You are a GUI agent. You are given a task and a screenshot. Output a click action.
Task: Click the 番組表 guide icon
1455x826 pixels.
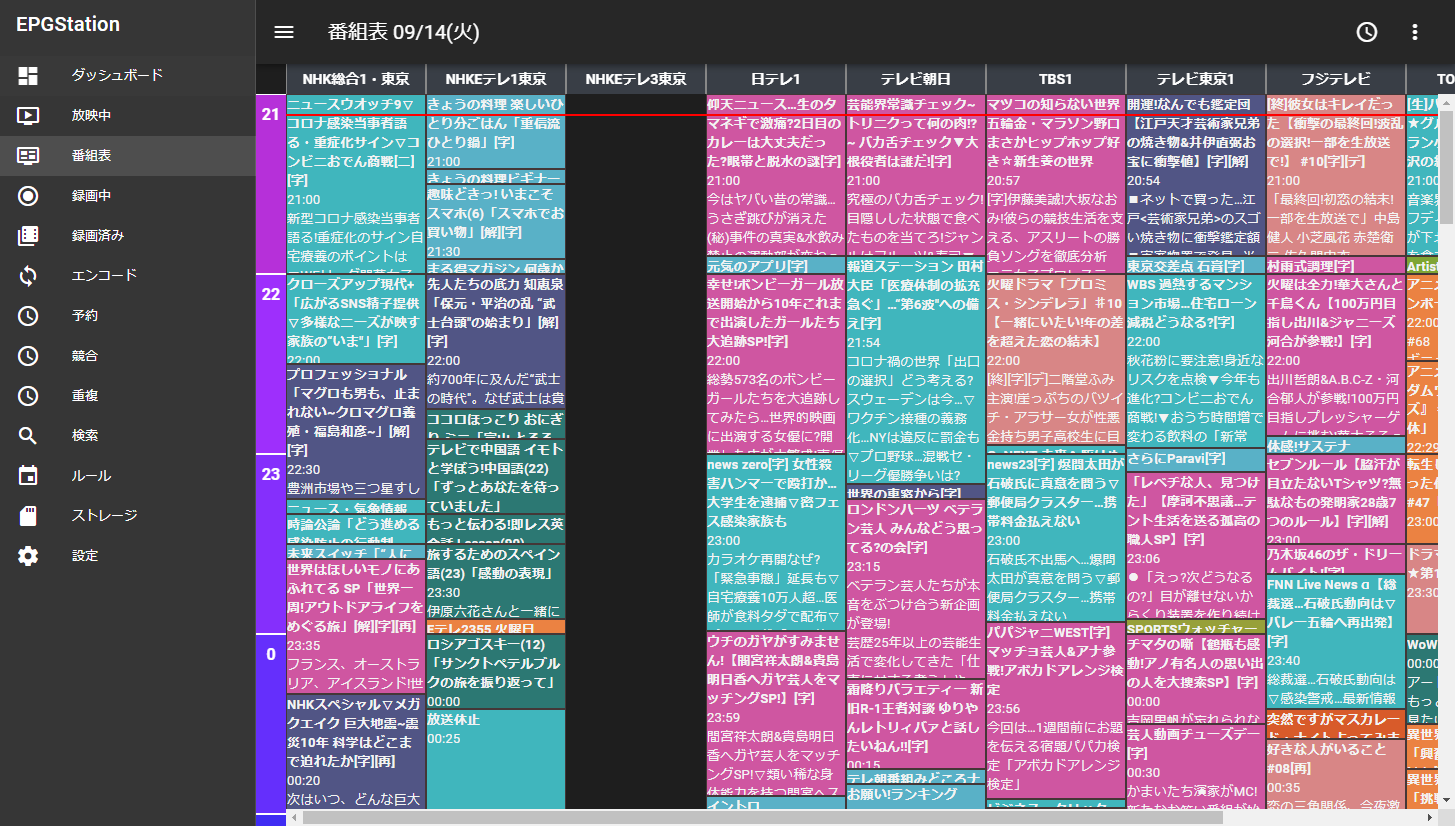(28, 155)
